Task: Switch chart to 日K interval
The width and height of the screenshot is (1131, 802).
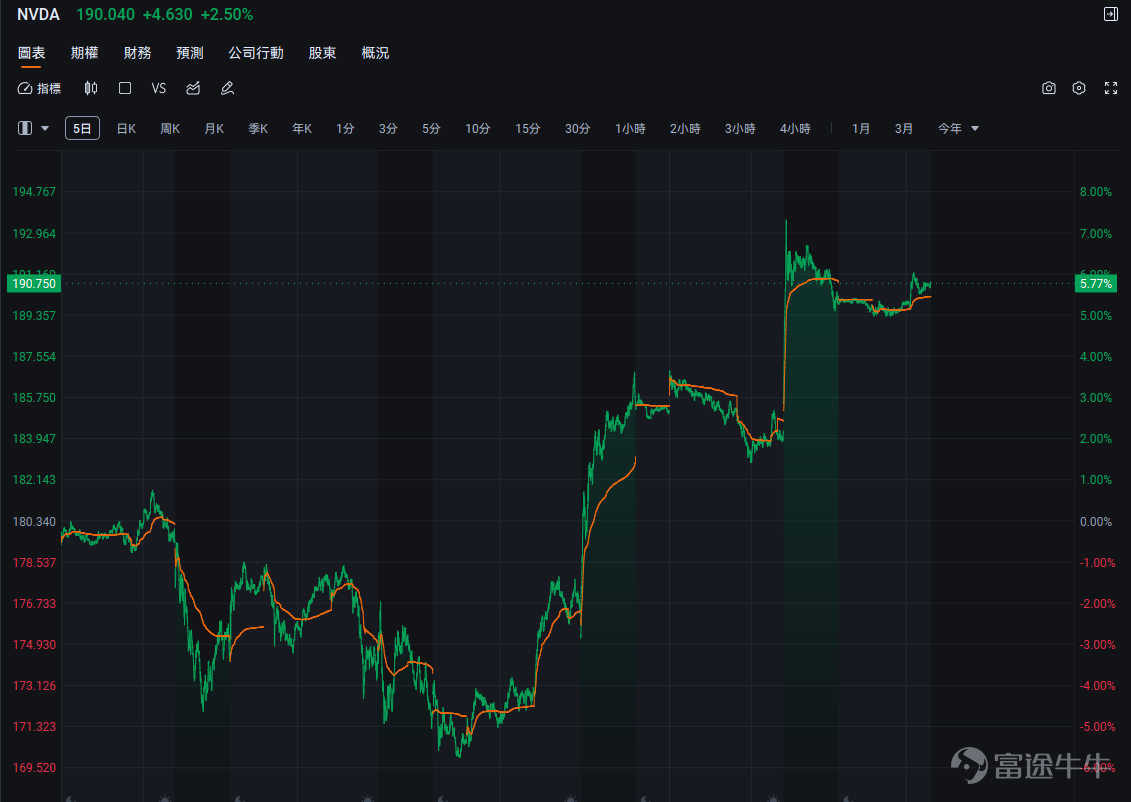Action: point(126,128)
